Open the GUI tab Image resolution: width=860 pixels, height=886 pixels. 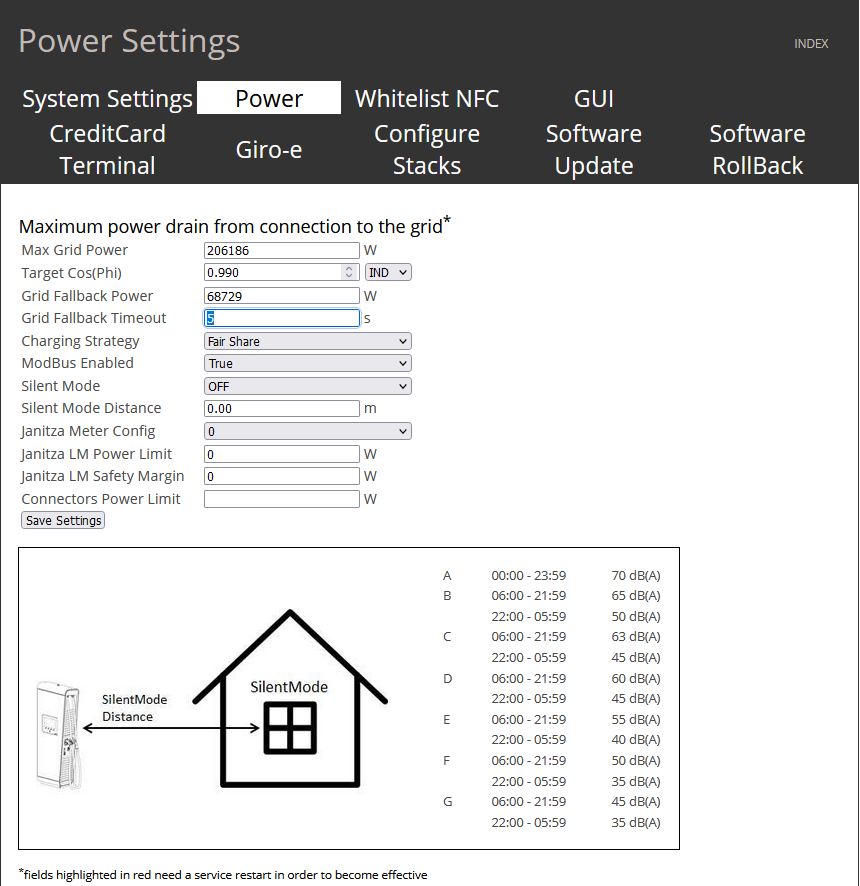(x=593, y=99)
